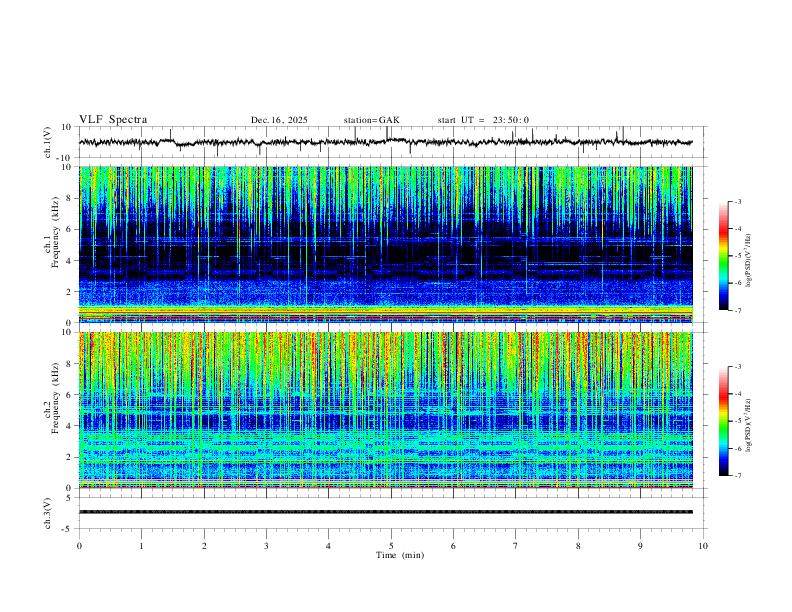Screen dimensions: 792x612
Task: Click time axis tick label "8"
Action: coord(578,546)
